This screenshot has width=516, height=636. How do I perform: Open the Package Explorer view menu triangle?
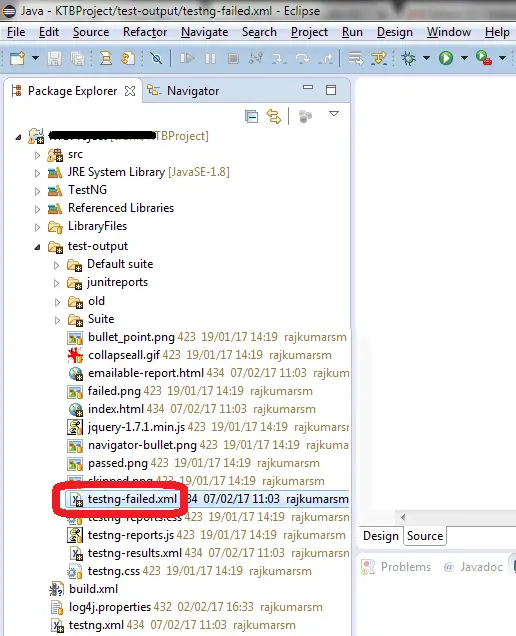[334, 114]
